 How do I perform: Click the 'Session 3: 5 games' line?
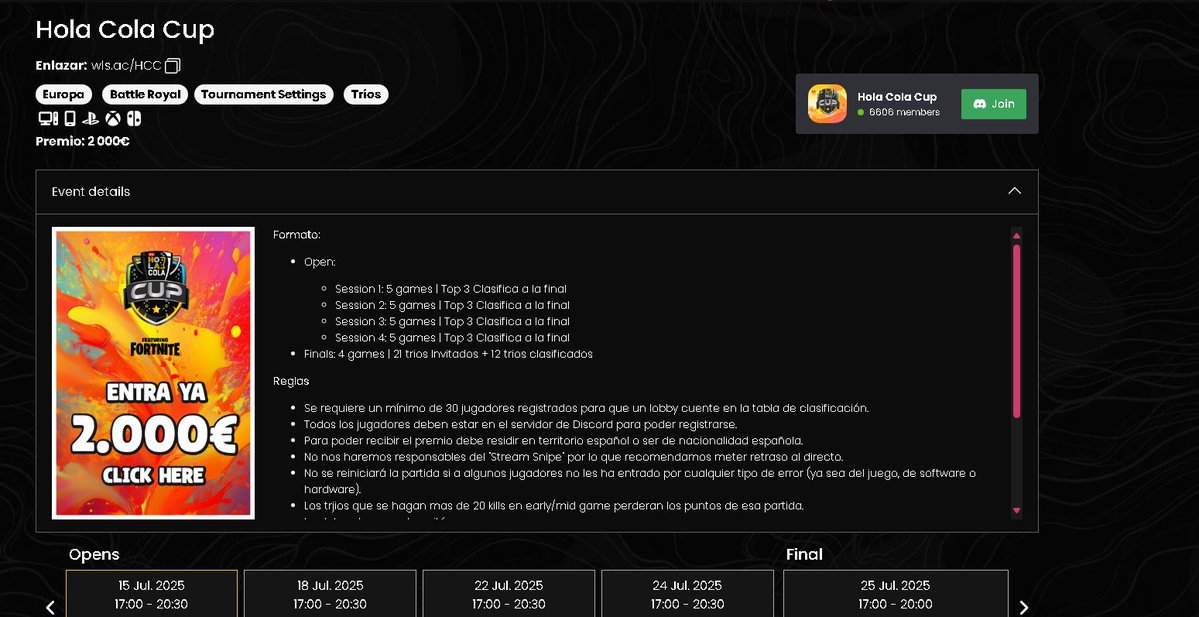click(452, 321)
